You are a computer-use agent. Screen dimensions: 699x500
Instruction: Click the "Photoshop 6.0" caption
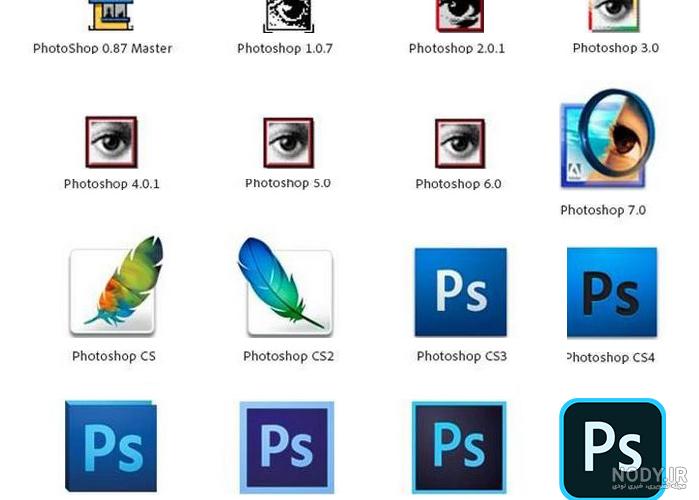pyautogui.click(x=458, y=184)
